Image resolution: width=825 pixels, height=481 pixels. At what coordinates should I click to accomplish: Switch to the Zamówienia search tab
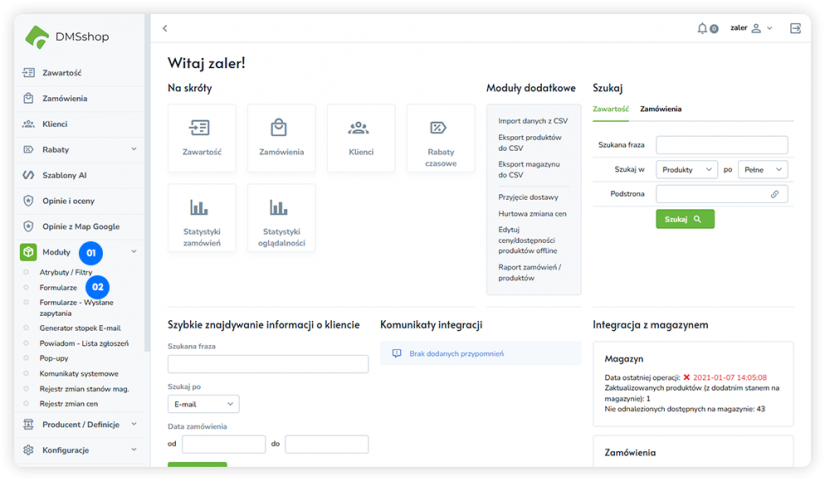661,109
